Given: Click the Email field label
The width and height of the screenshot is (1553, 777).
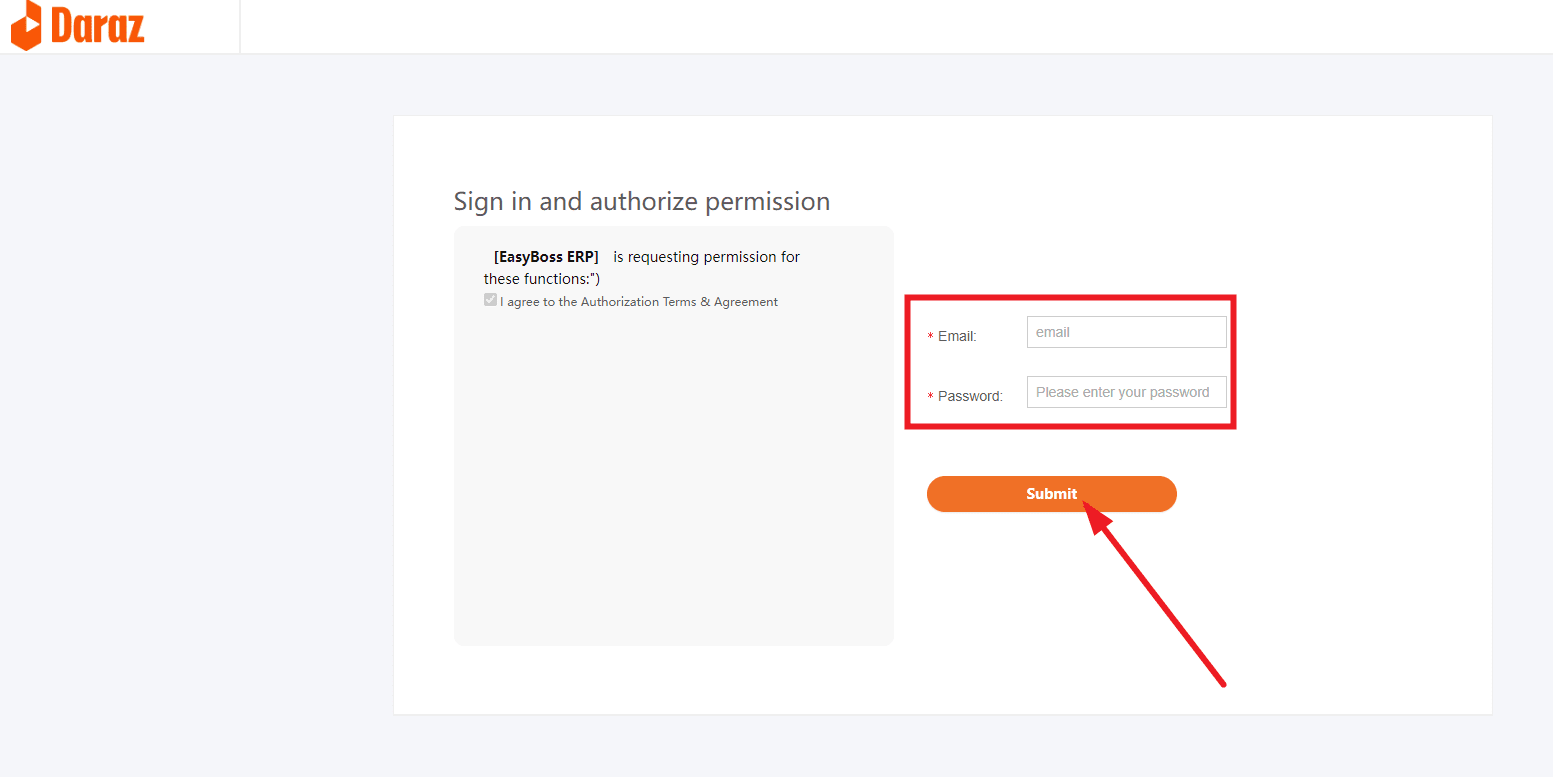Looking at the screenshot, I should (957, 337).
